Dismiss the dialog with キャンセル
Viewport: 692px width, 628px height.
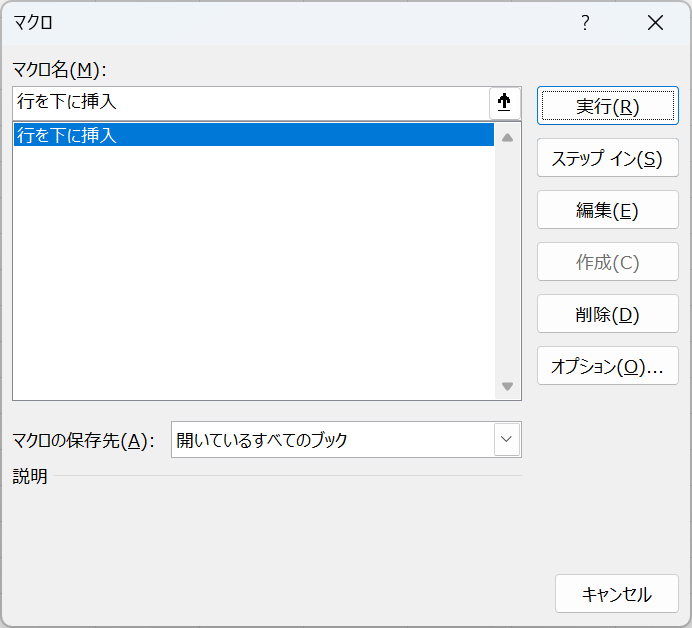[x=616, y=594]
